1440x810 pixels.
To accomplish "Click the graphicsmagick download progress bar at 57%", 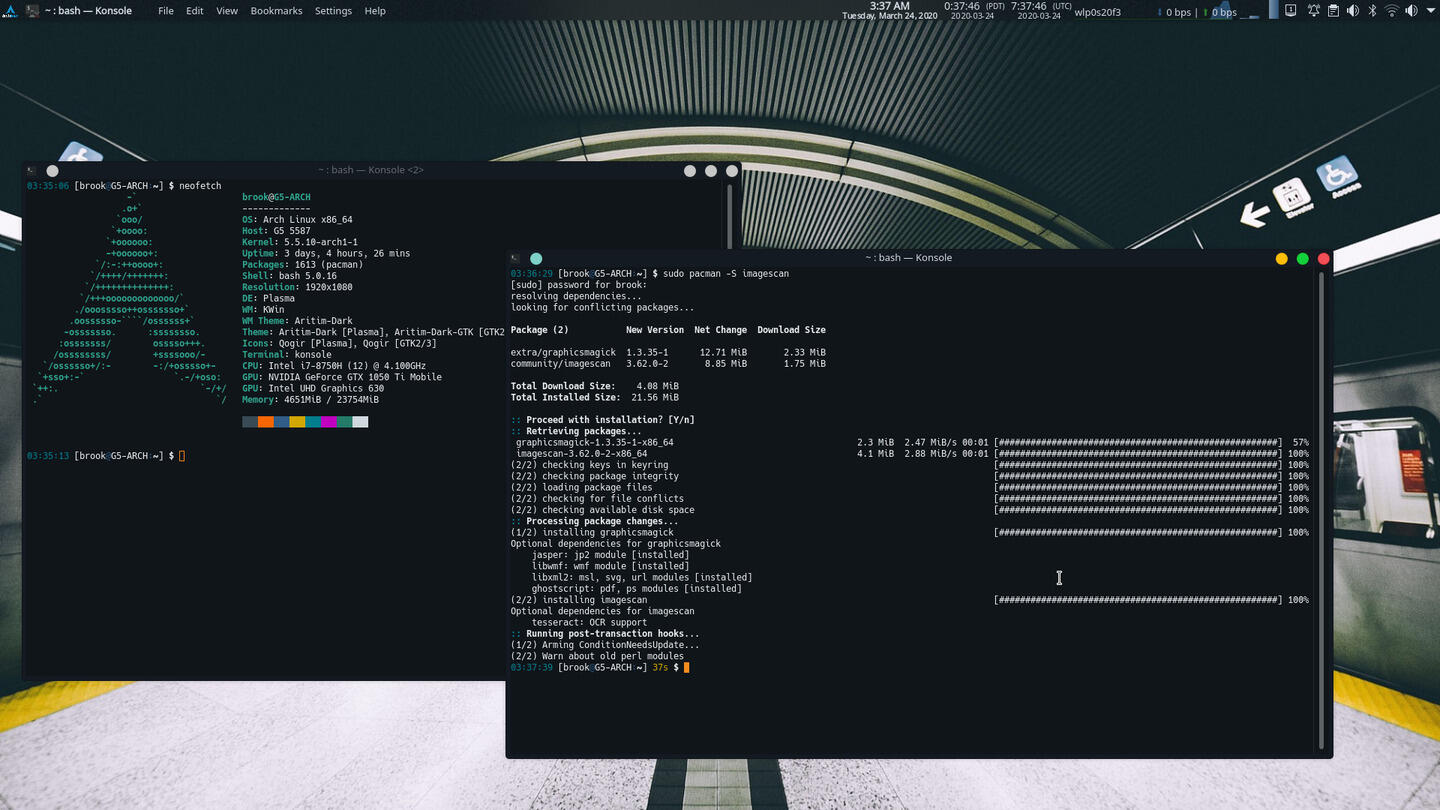I will point(1138,442).
